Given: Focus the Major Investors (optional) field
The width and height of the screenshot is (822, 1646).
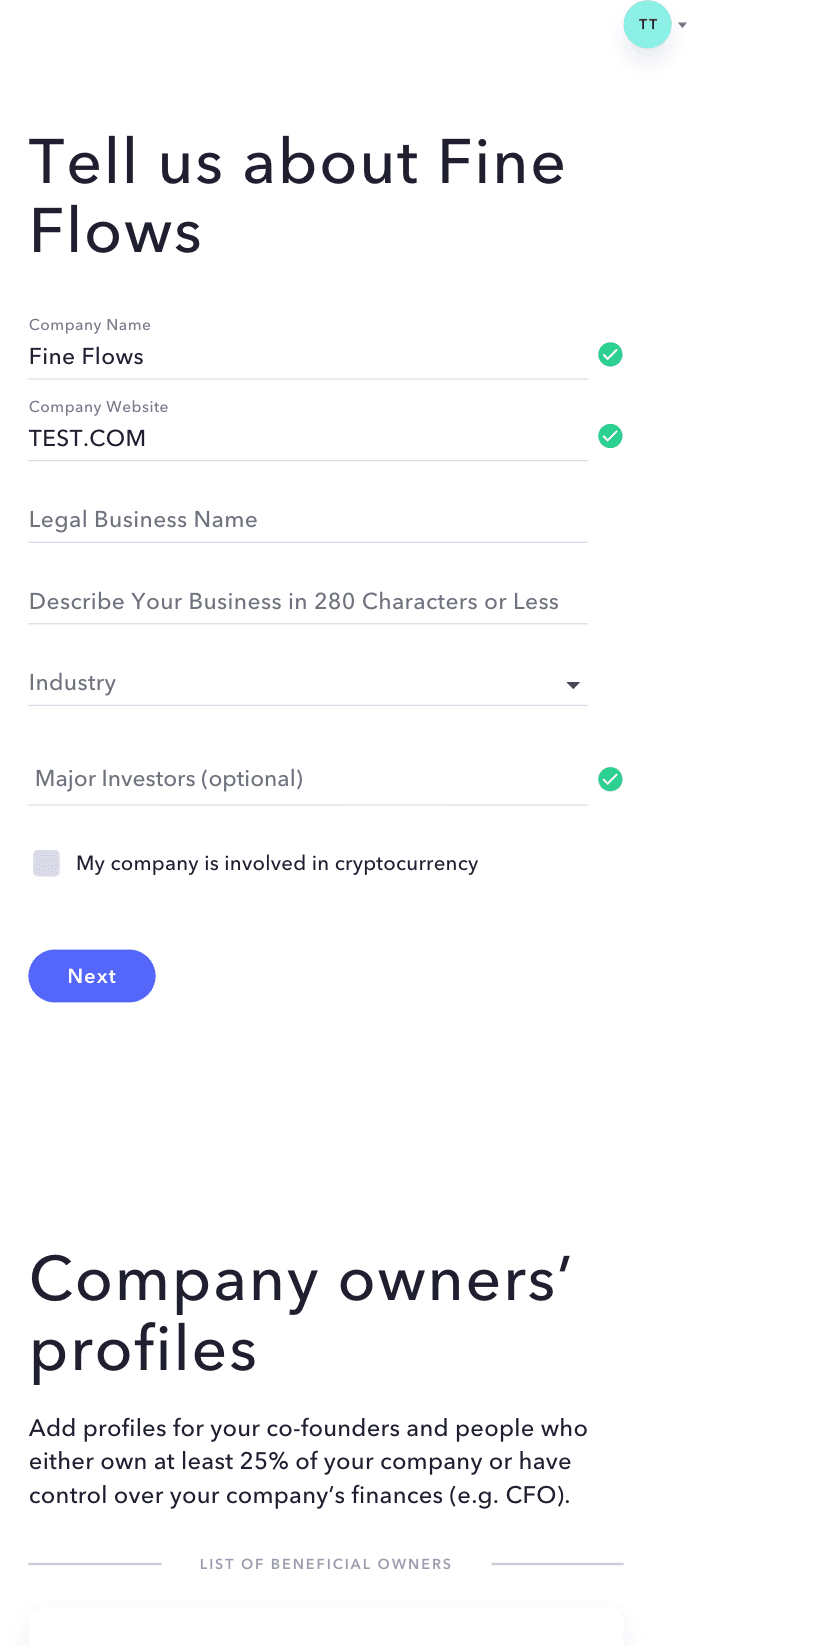Looking at the screenshot, I should [x=308, y=779].
